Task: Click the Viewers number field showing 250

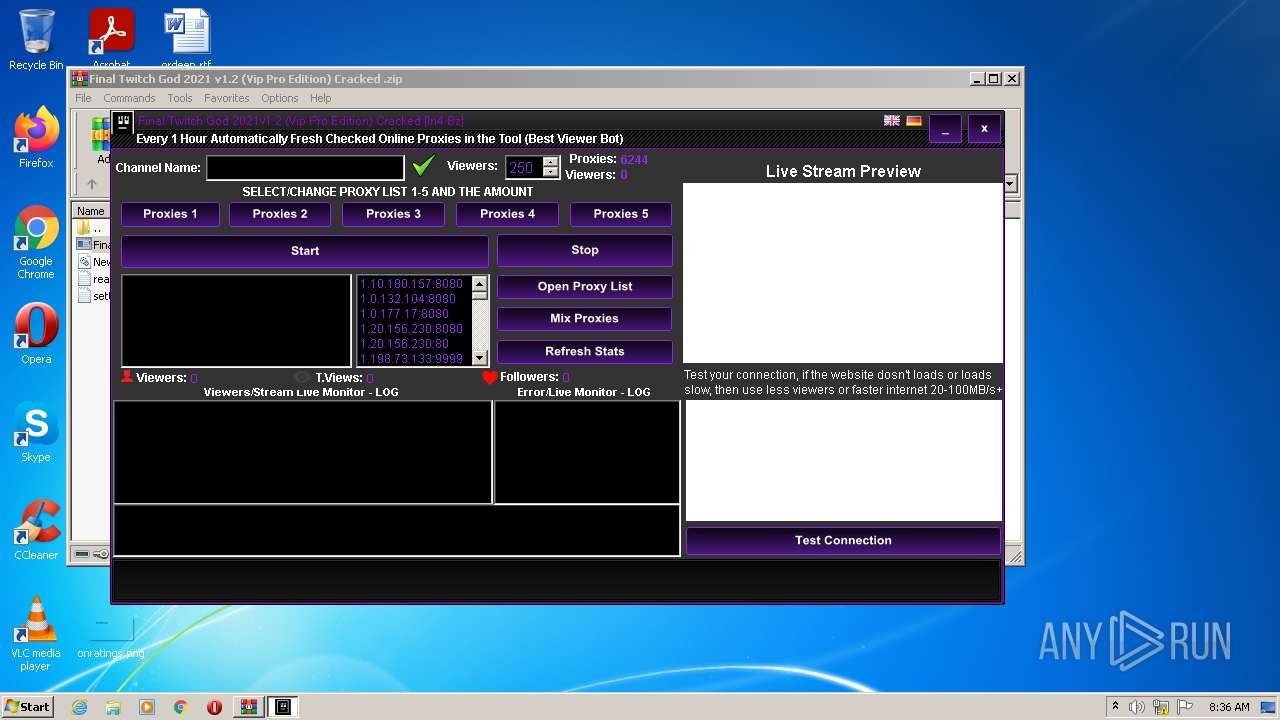Action: point(524,168)
